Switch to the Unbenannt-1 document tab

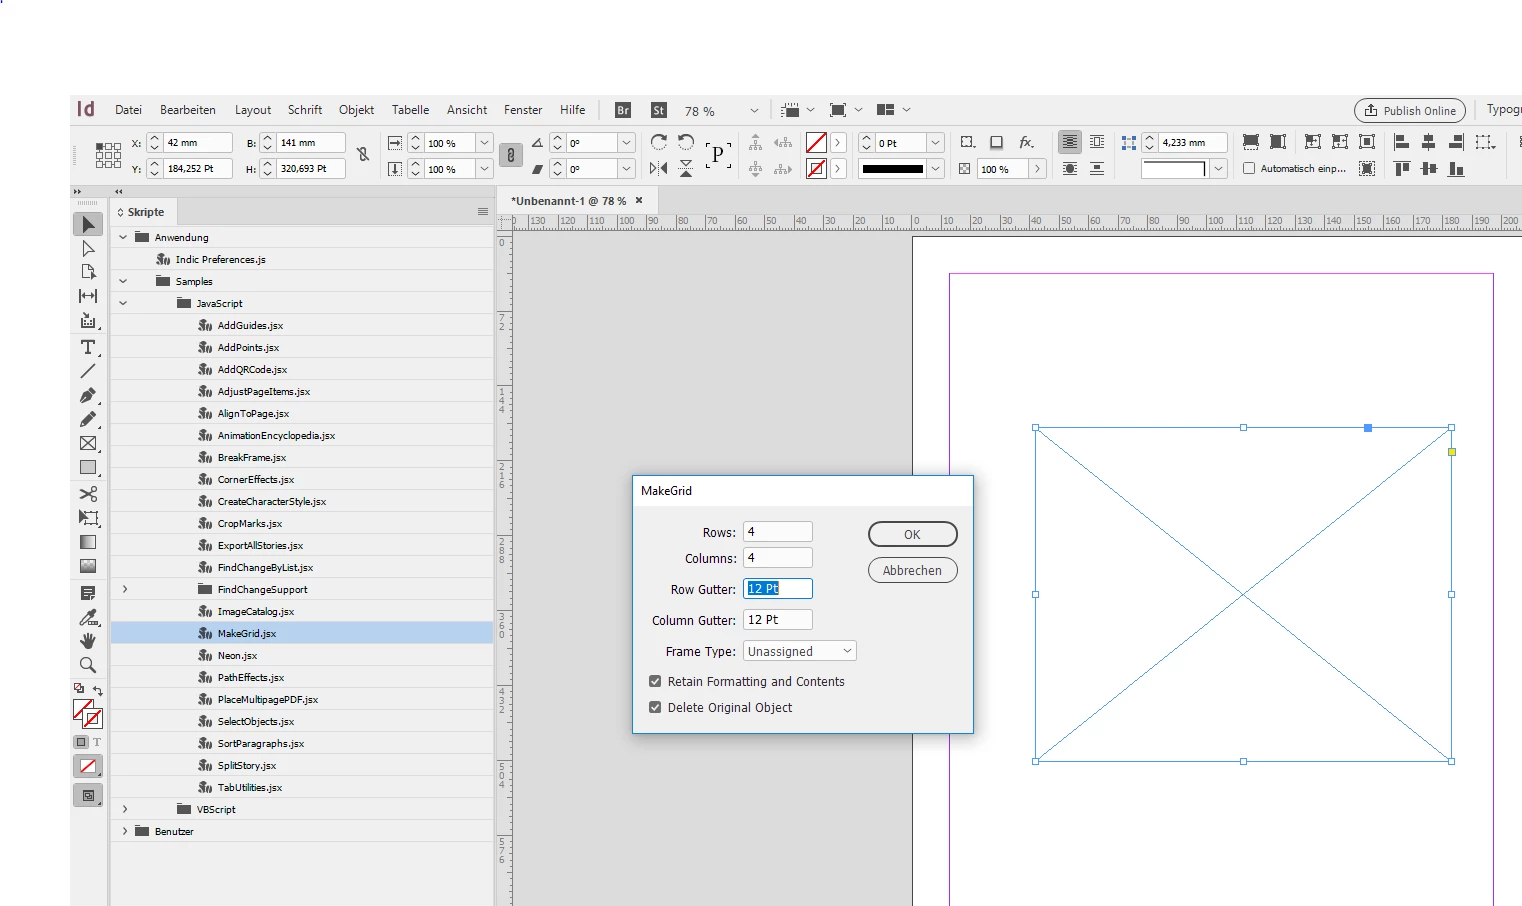pyautogui.click(x=568, y=201)
